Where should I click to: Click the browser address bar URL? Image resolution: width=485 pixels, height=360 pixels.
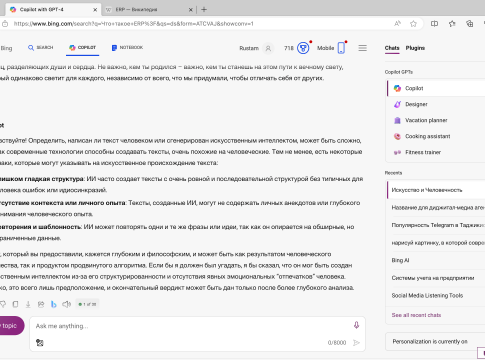coord(133,24)
